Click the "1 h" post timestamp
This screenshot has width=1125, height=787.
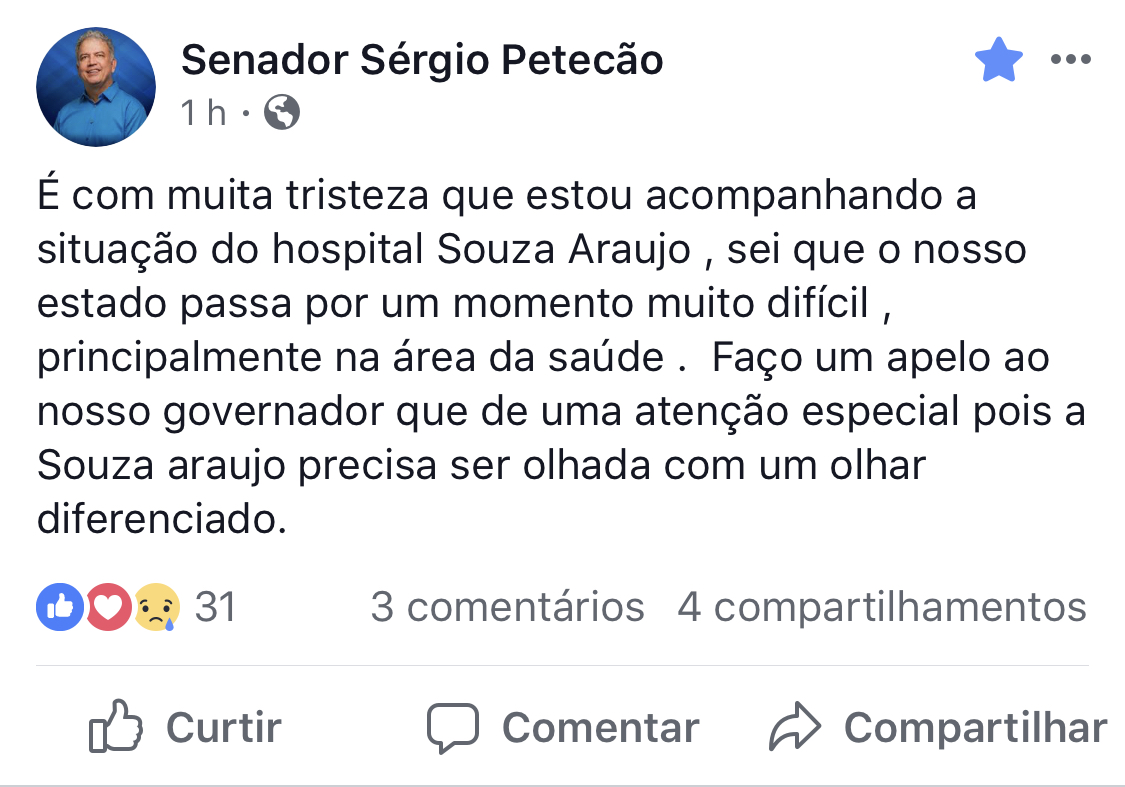point(203,113)
